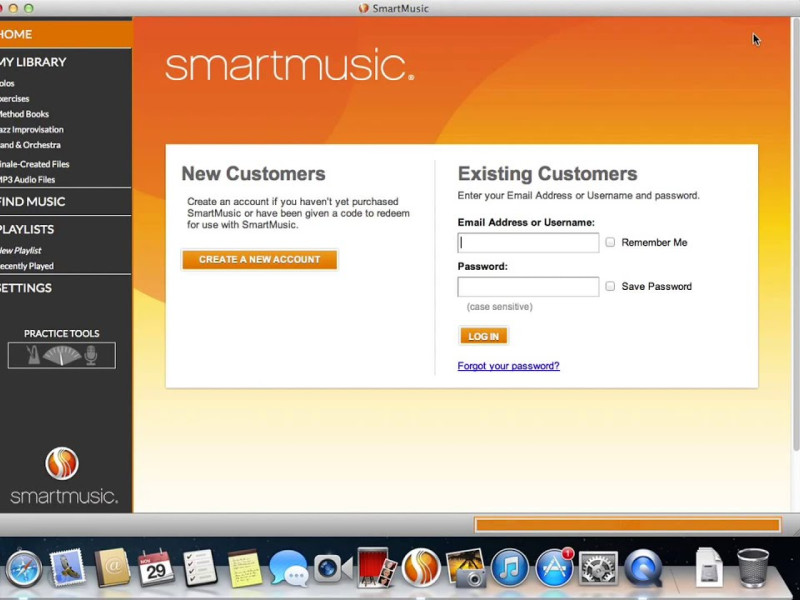
Task: Open Photo Booth in the dock
Action: point(377,568)
